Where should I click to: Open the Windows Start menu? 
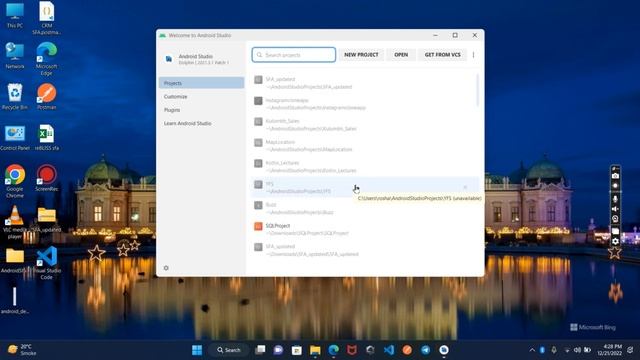point(197,350)
